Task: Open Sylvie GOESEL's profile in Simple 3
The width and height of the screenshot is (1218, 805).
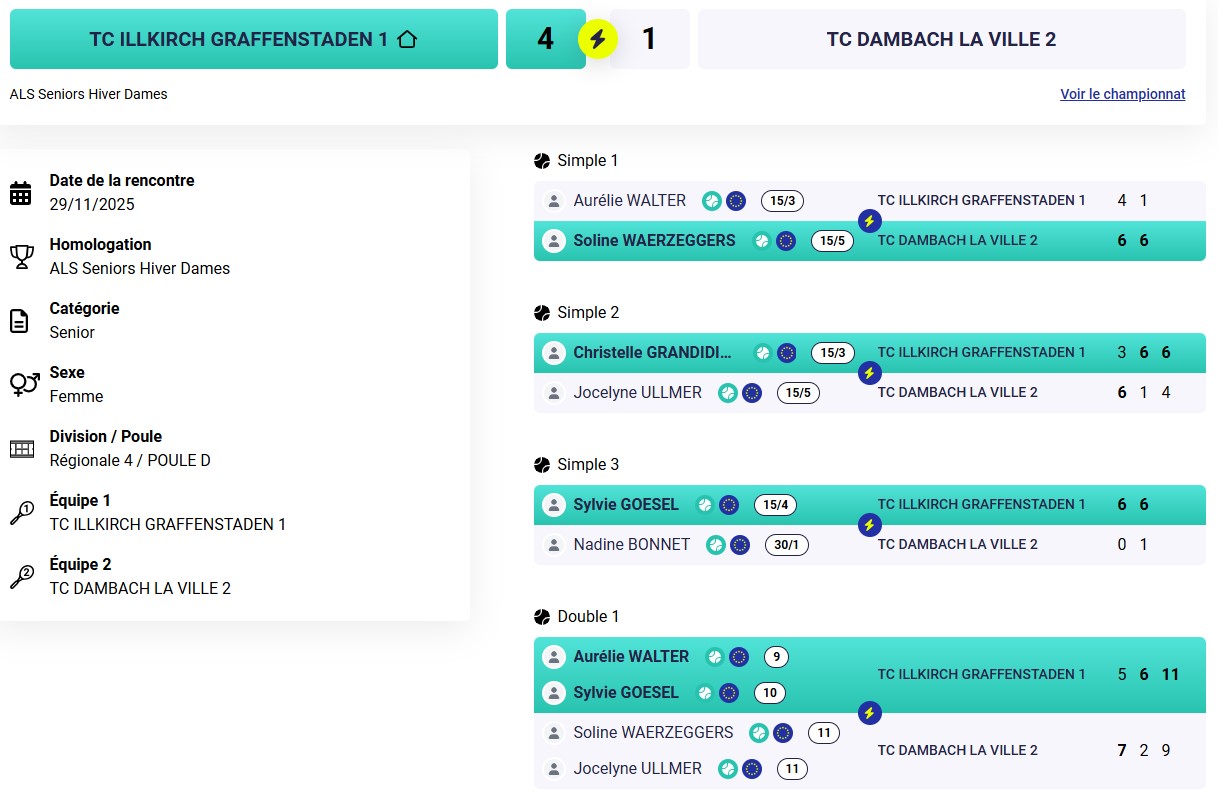Action: pos(626,504)
